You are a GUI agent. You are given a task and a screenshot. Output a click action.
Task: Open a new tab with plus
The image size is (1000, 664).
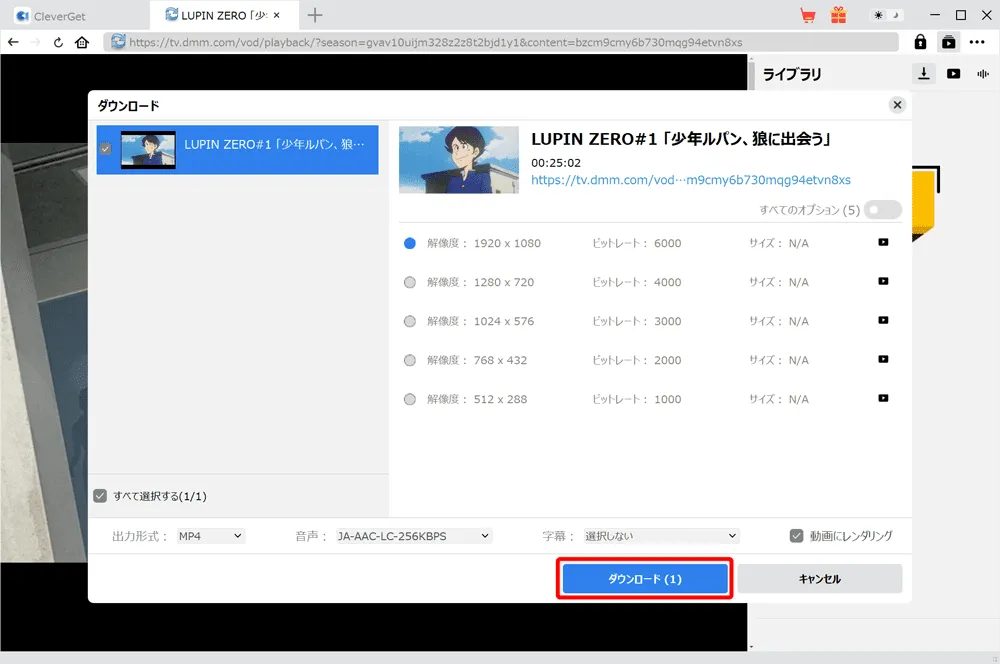click(315, 15)
